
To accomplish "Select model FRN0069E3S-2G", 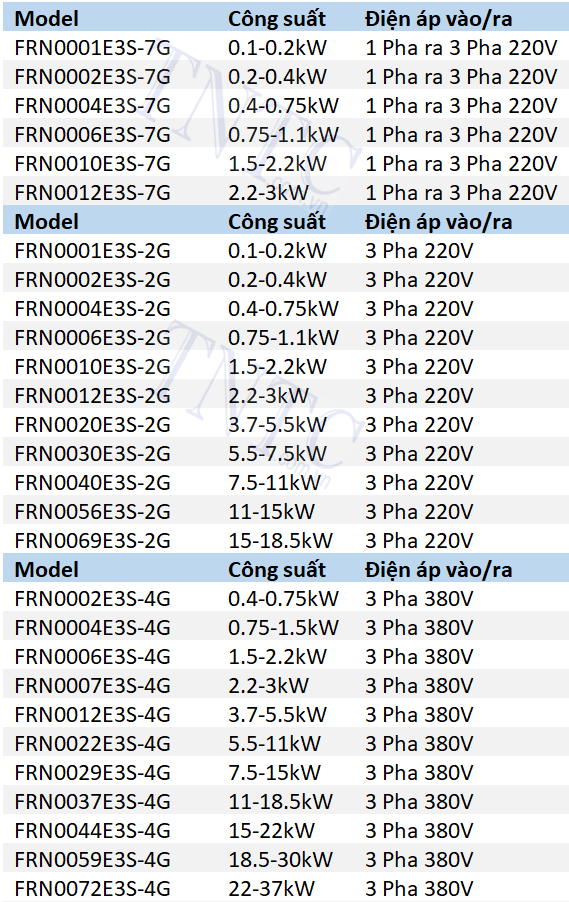I will pos(93,541).
